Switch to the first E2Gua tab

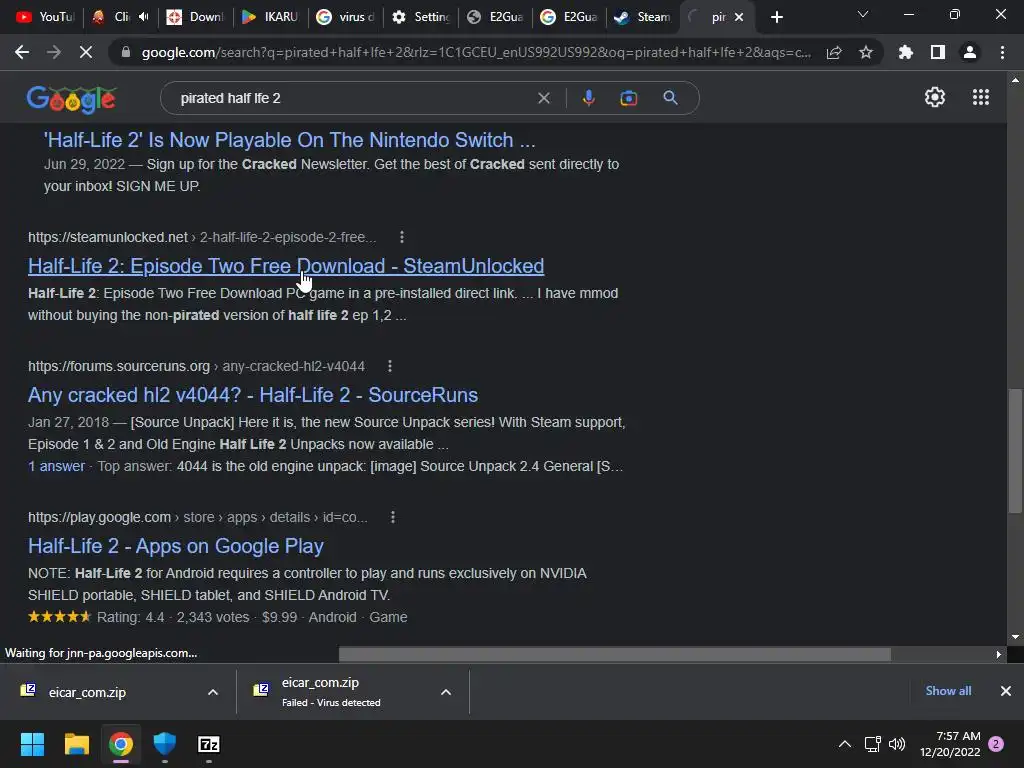pos(495,17)
